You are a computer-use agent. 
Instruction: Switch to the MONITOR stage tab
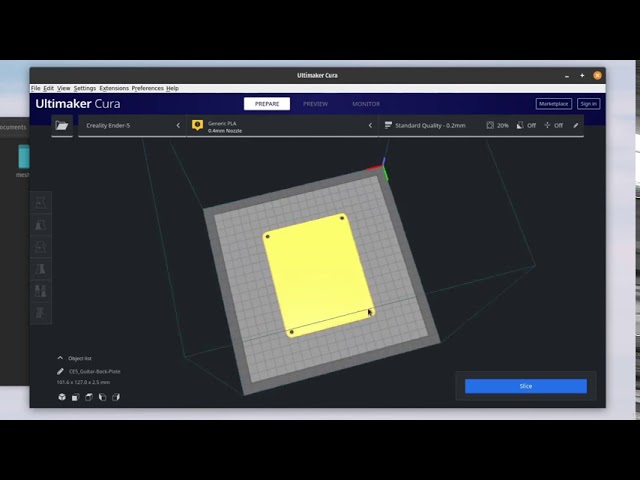(366, 104)
